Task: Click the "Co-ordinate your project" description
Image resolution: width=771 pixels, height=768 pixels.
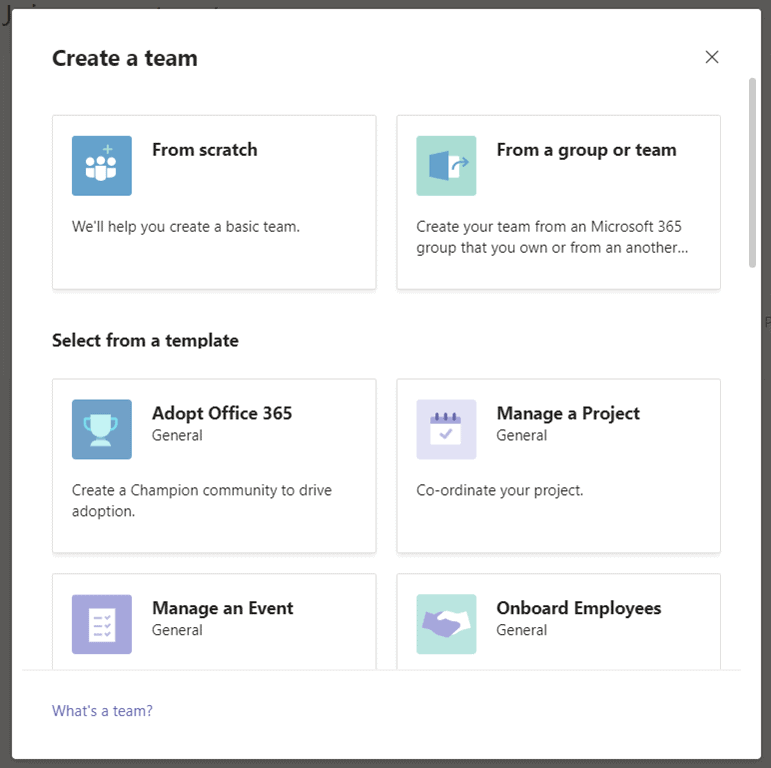Action: point(499,490)
